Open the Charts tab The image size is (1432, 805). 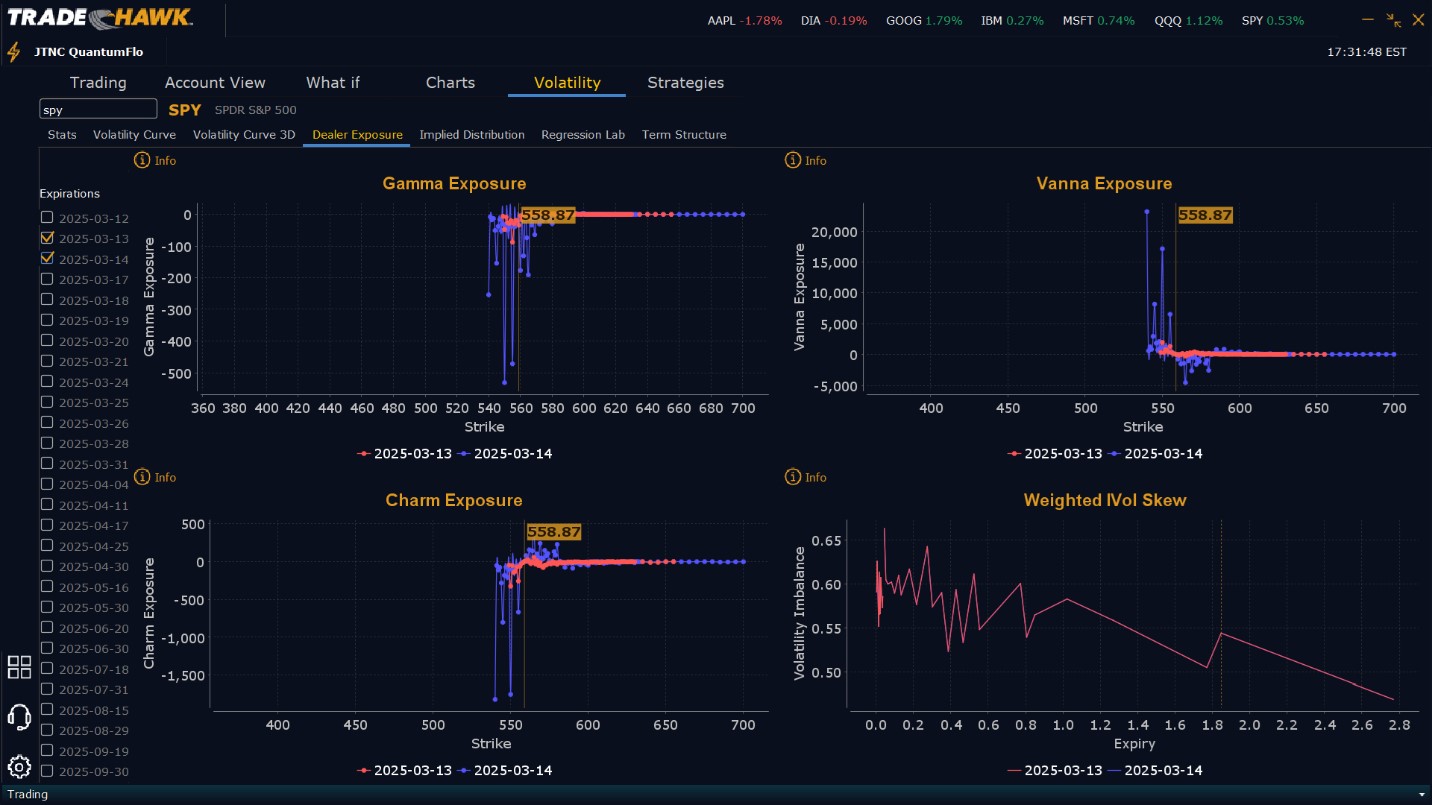[x=450, y=82]
